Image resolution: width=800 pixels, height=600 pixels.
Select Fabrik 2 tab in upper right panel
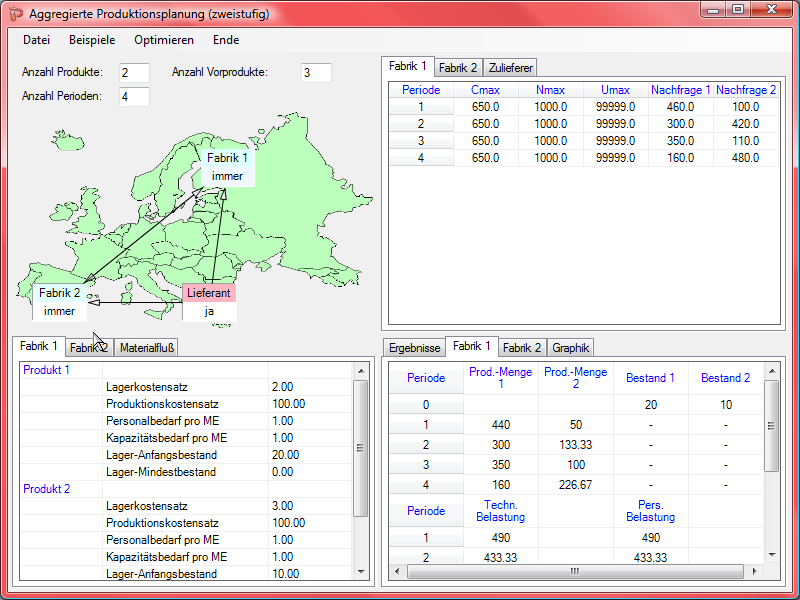(458, 68)
